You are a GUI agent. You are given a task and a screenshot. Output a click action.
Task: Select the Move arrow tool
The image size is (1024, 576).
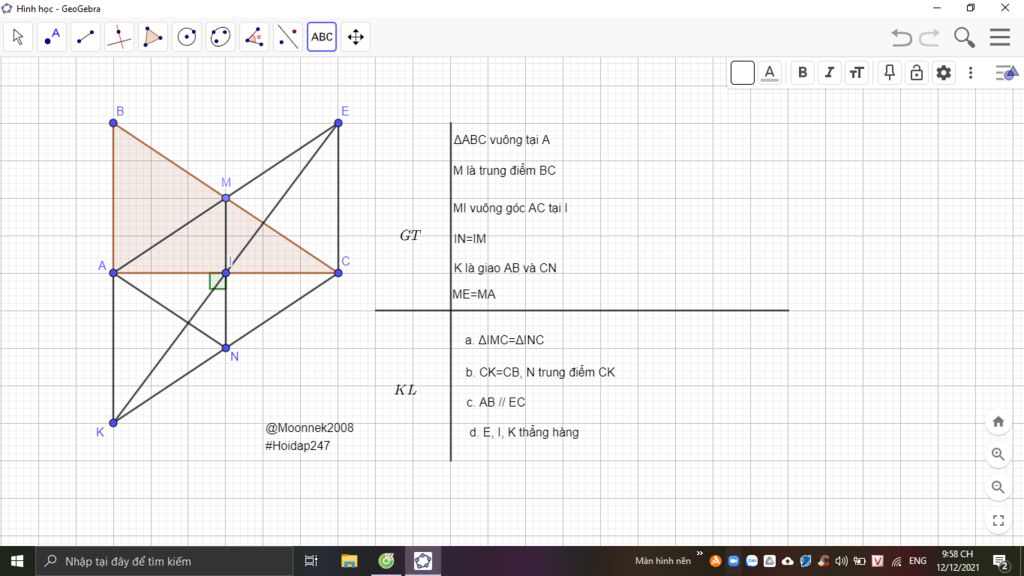pyautogui.click(x=18, y=37)
